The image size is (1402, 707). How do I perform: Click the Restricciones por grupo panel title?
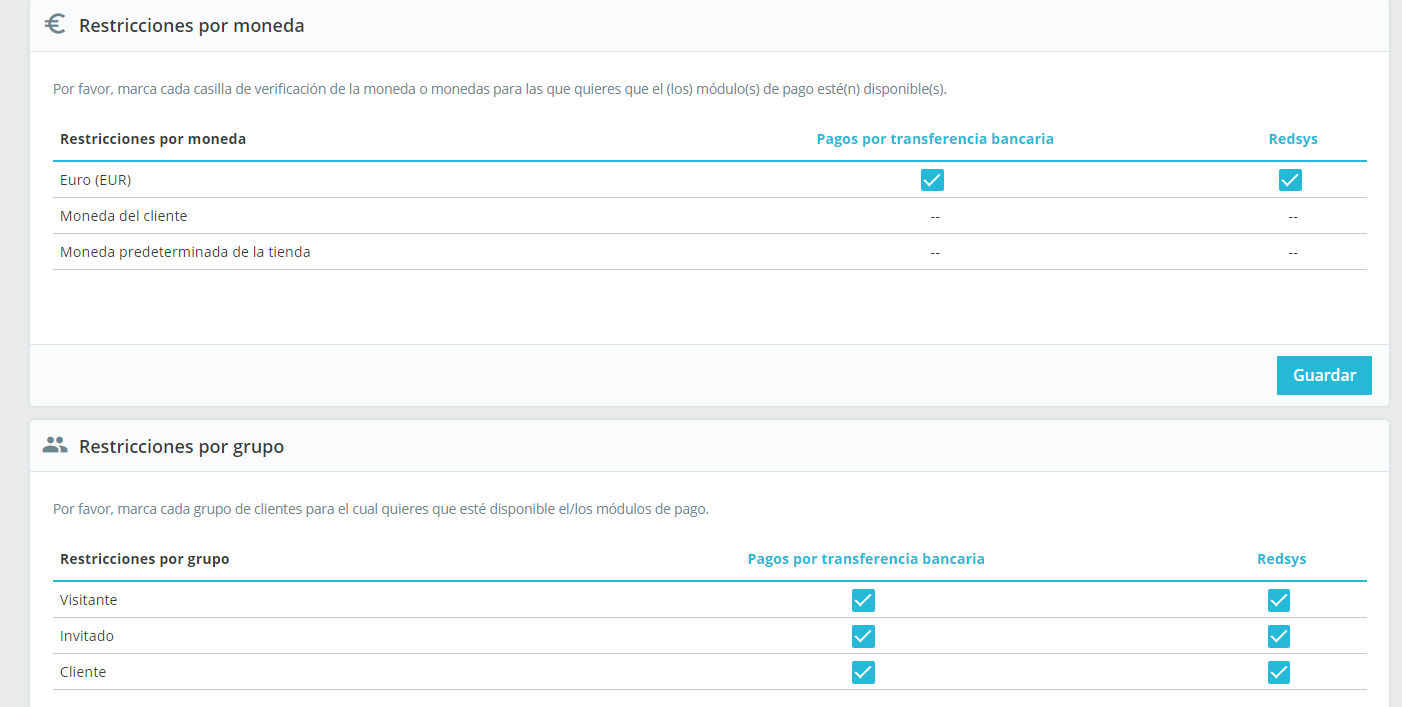point(181,446)
